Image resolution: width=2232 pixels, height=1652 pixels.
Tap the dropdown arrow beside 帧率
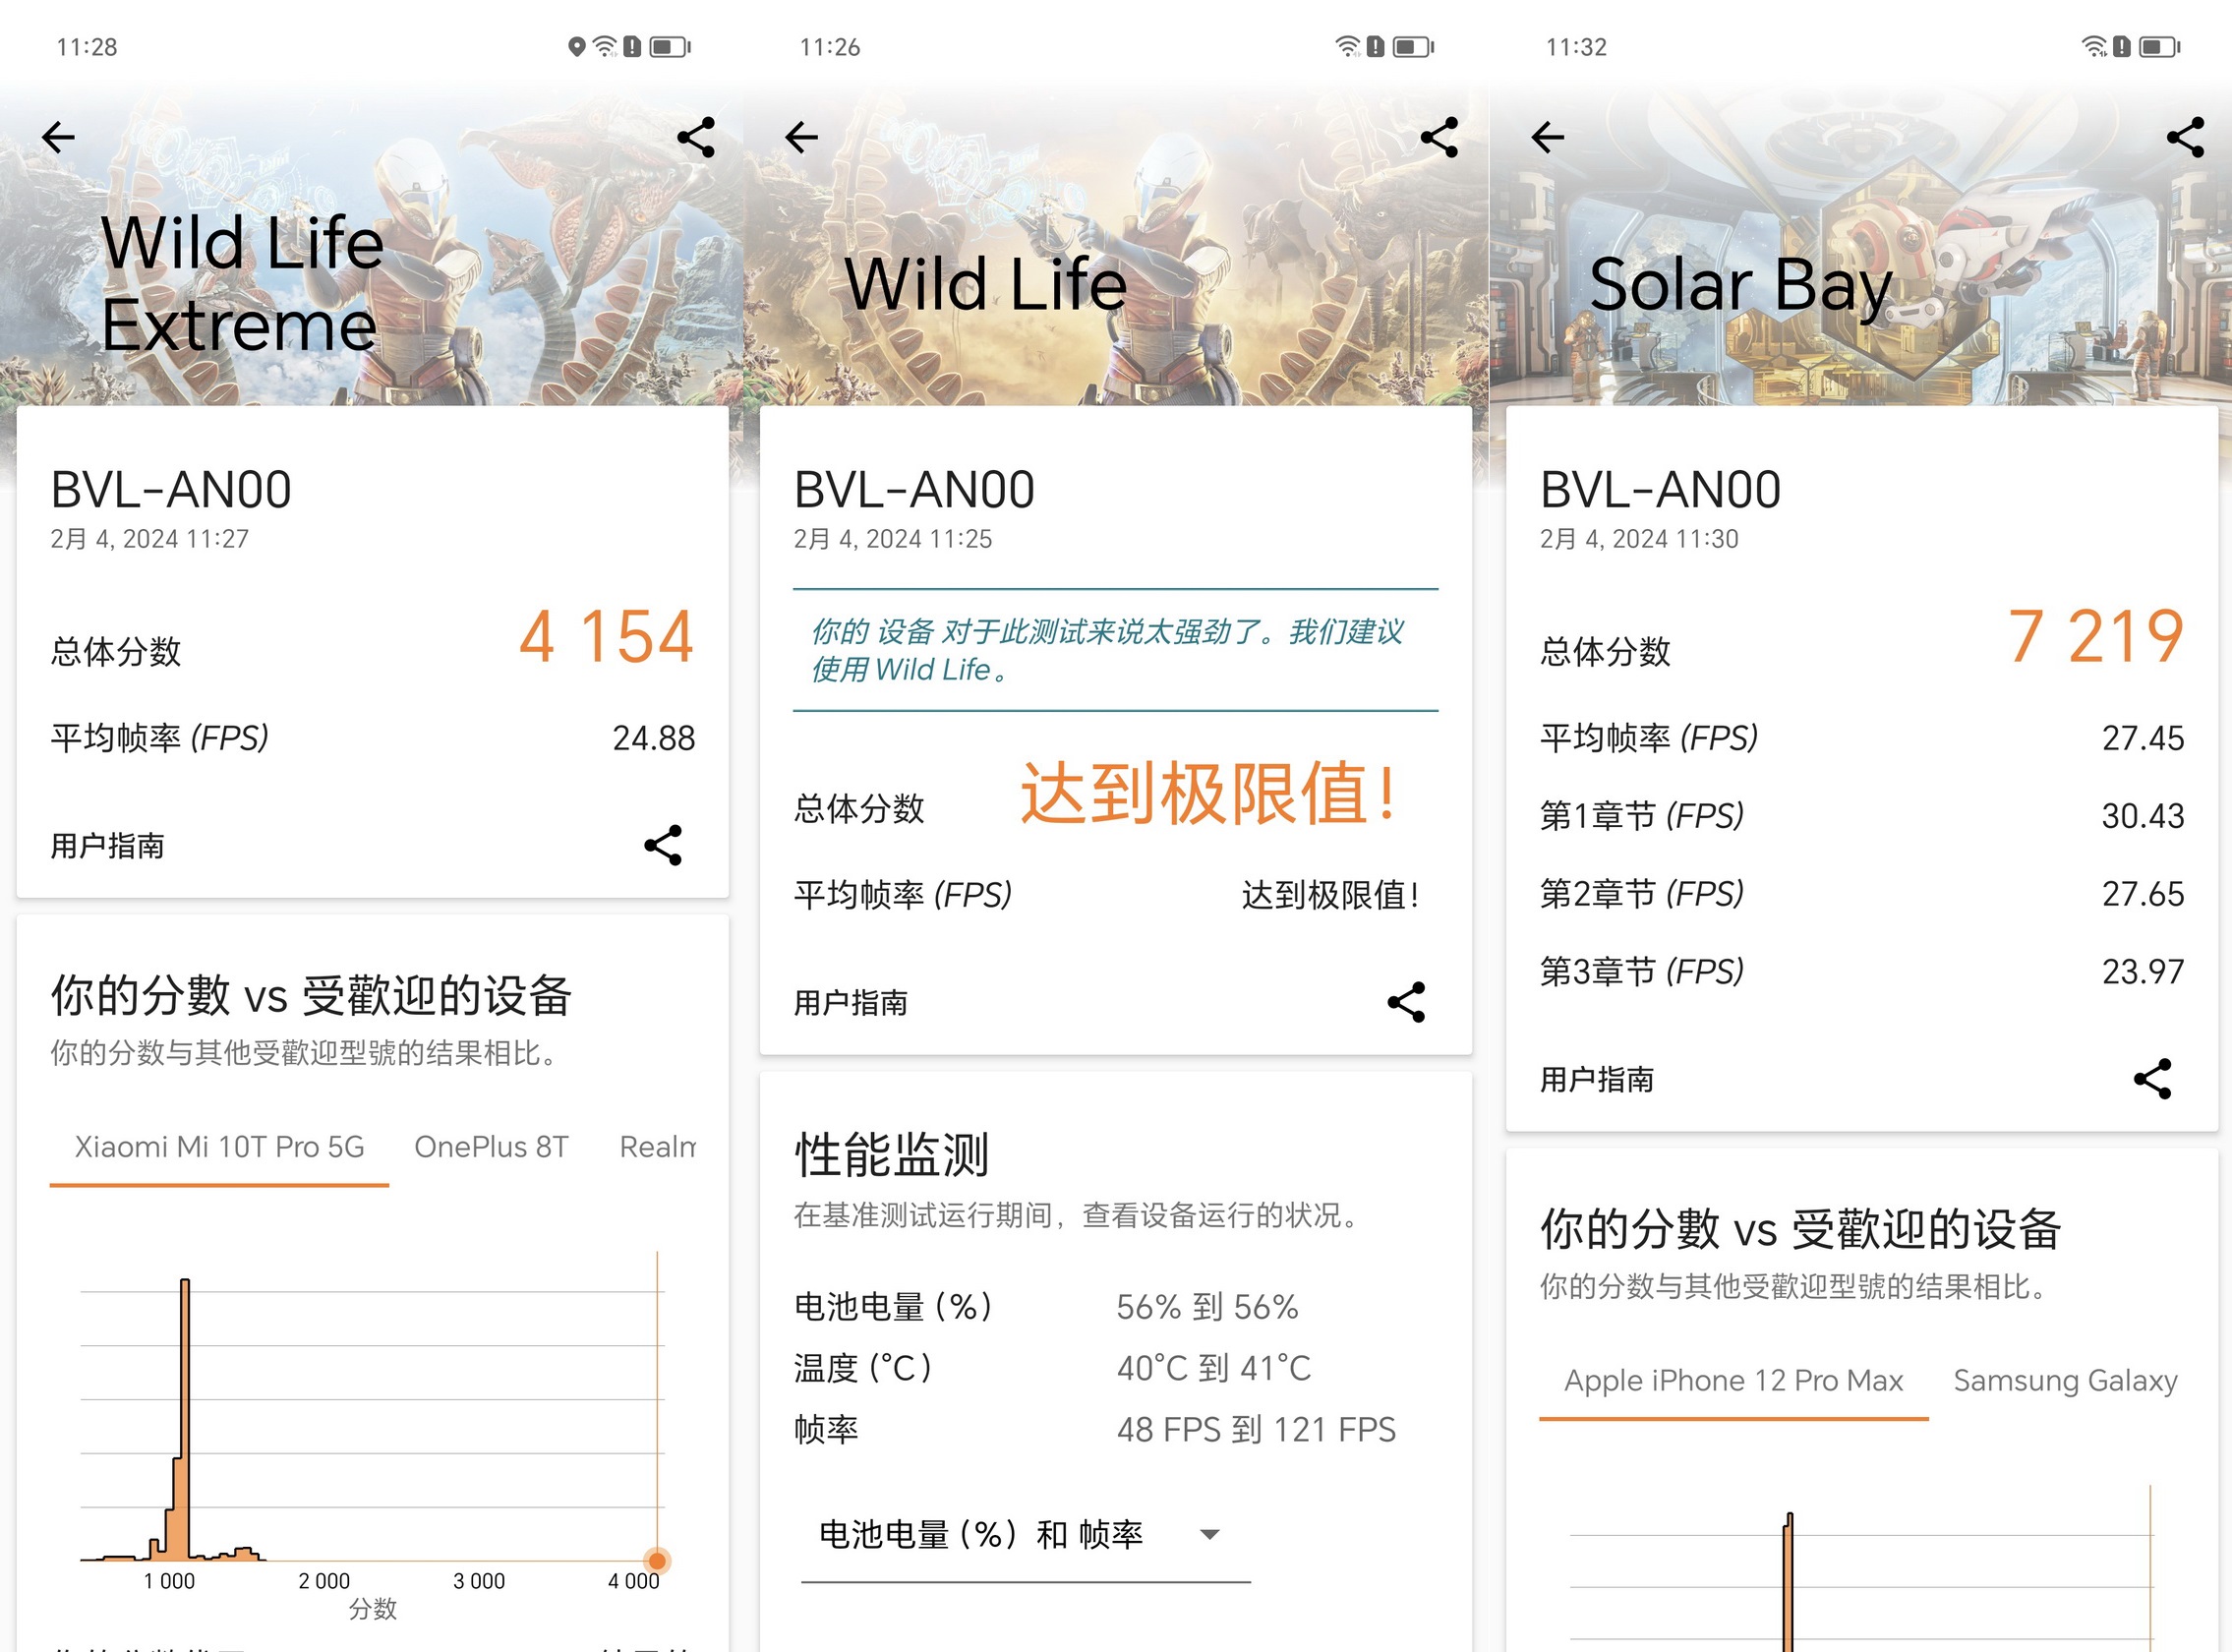pyautogui.click(x=1209, y=1535)
